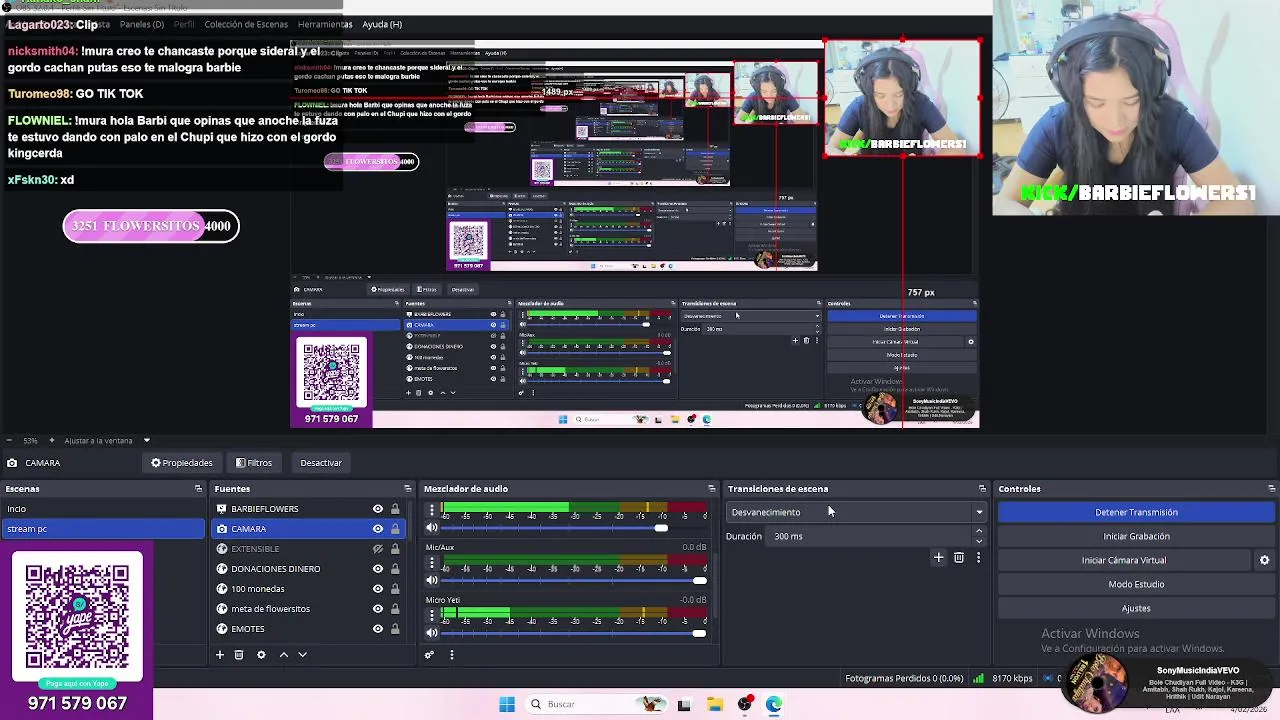Undock the Controles panel
The height and width of the screenshot is (720, 1280).
pyautogui.click(x=1271, y=489)
